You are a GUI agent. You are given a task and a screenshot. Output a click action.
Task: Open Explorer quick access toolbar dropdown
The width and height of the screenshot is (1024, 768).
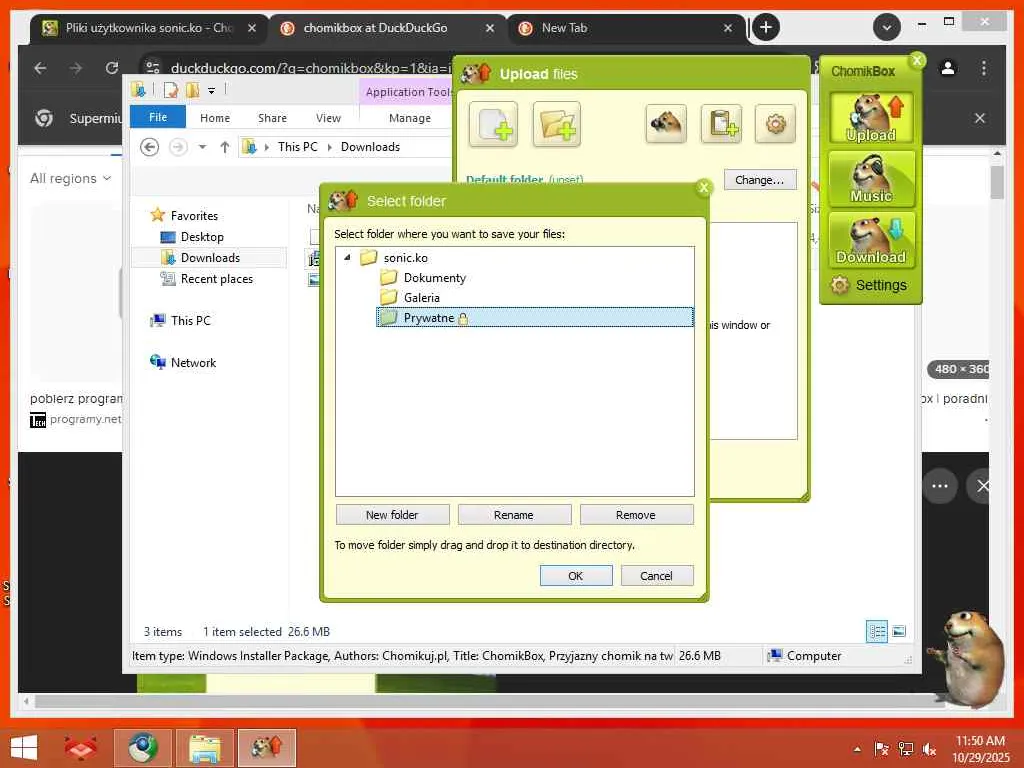coord(212,91)
